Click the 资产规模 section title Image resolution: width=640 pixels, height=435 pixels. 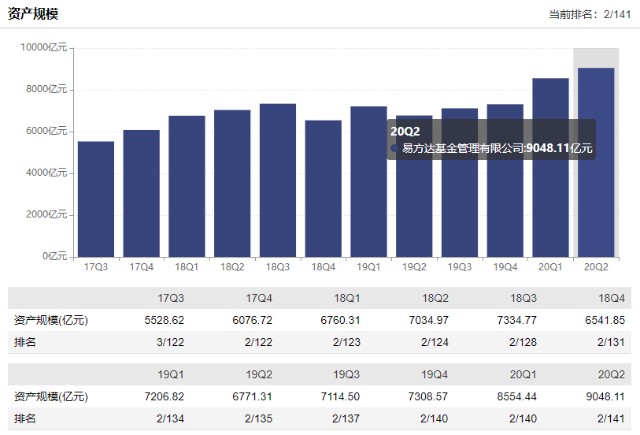36,13
